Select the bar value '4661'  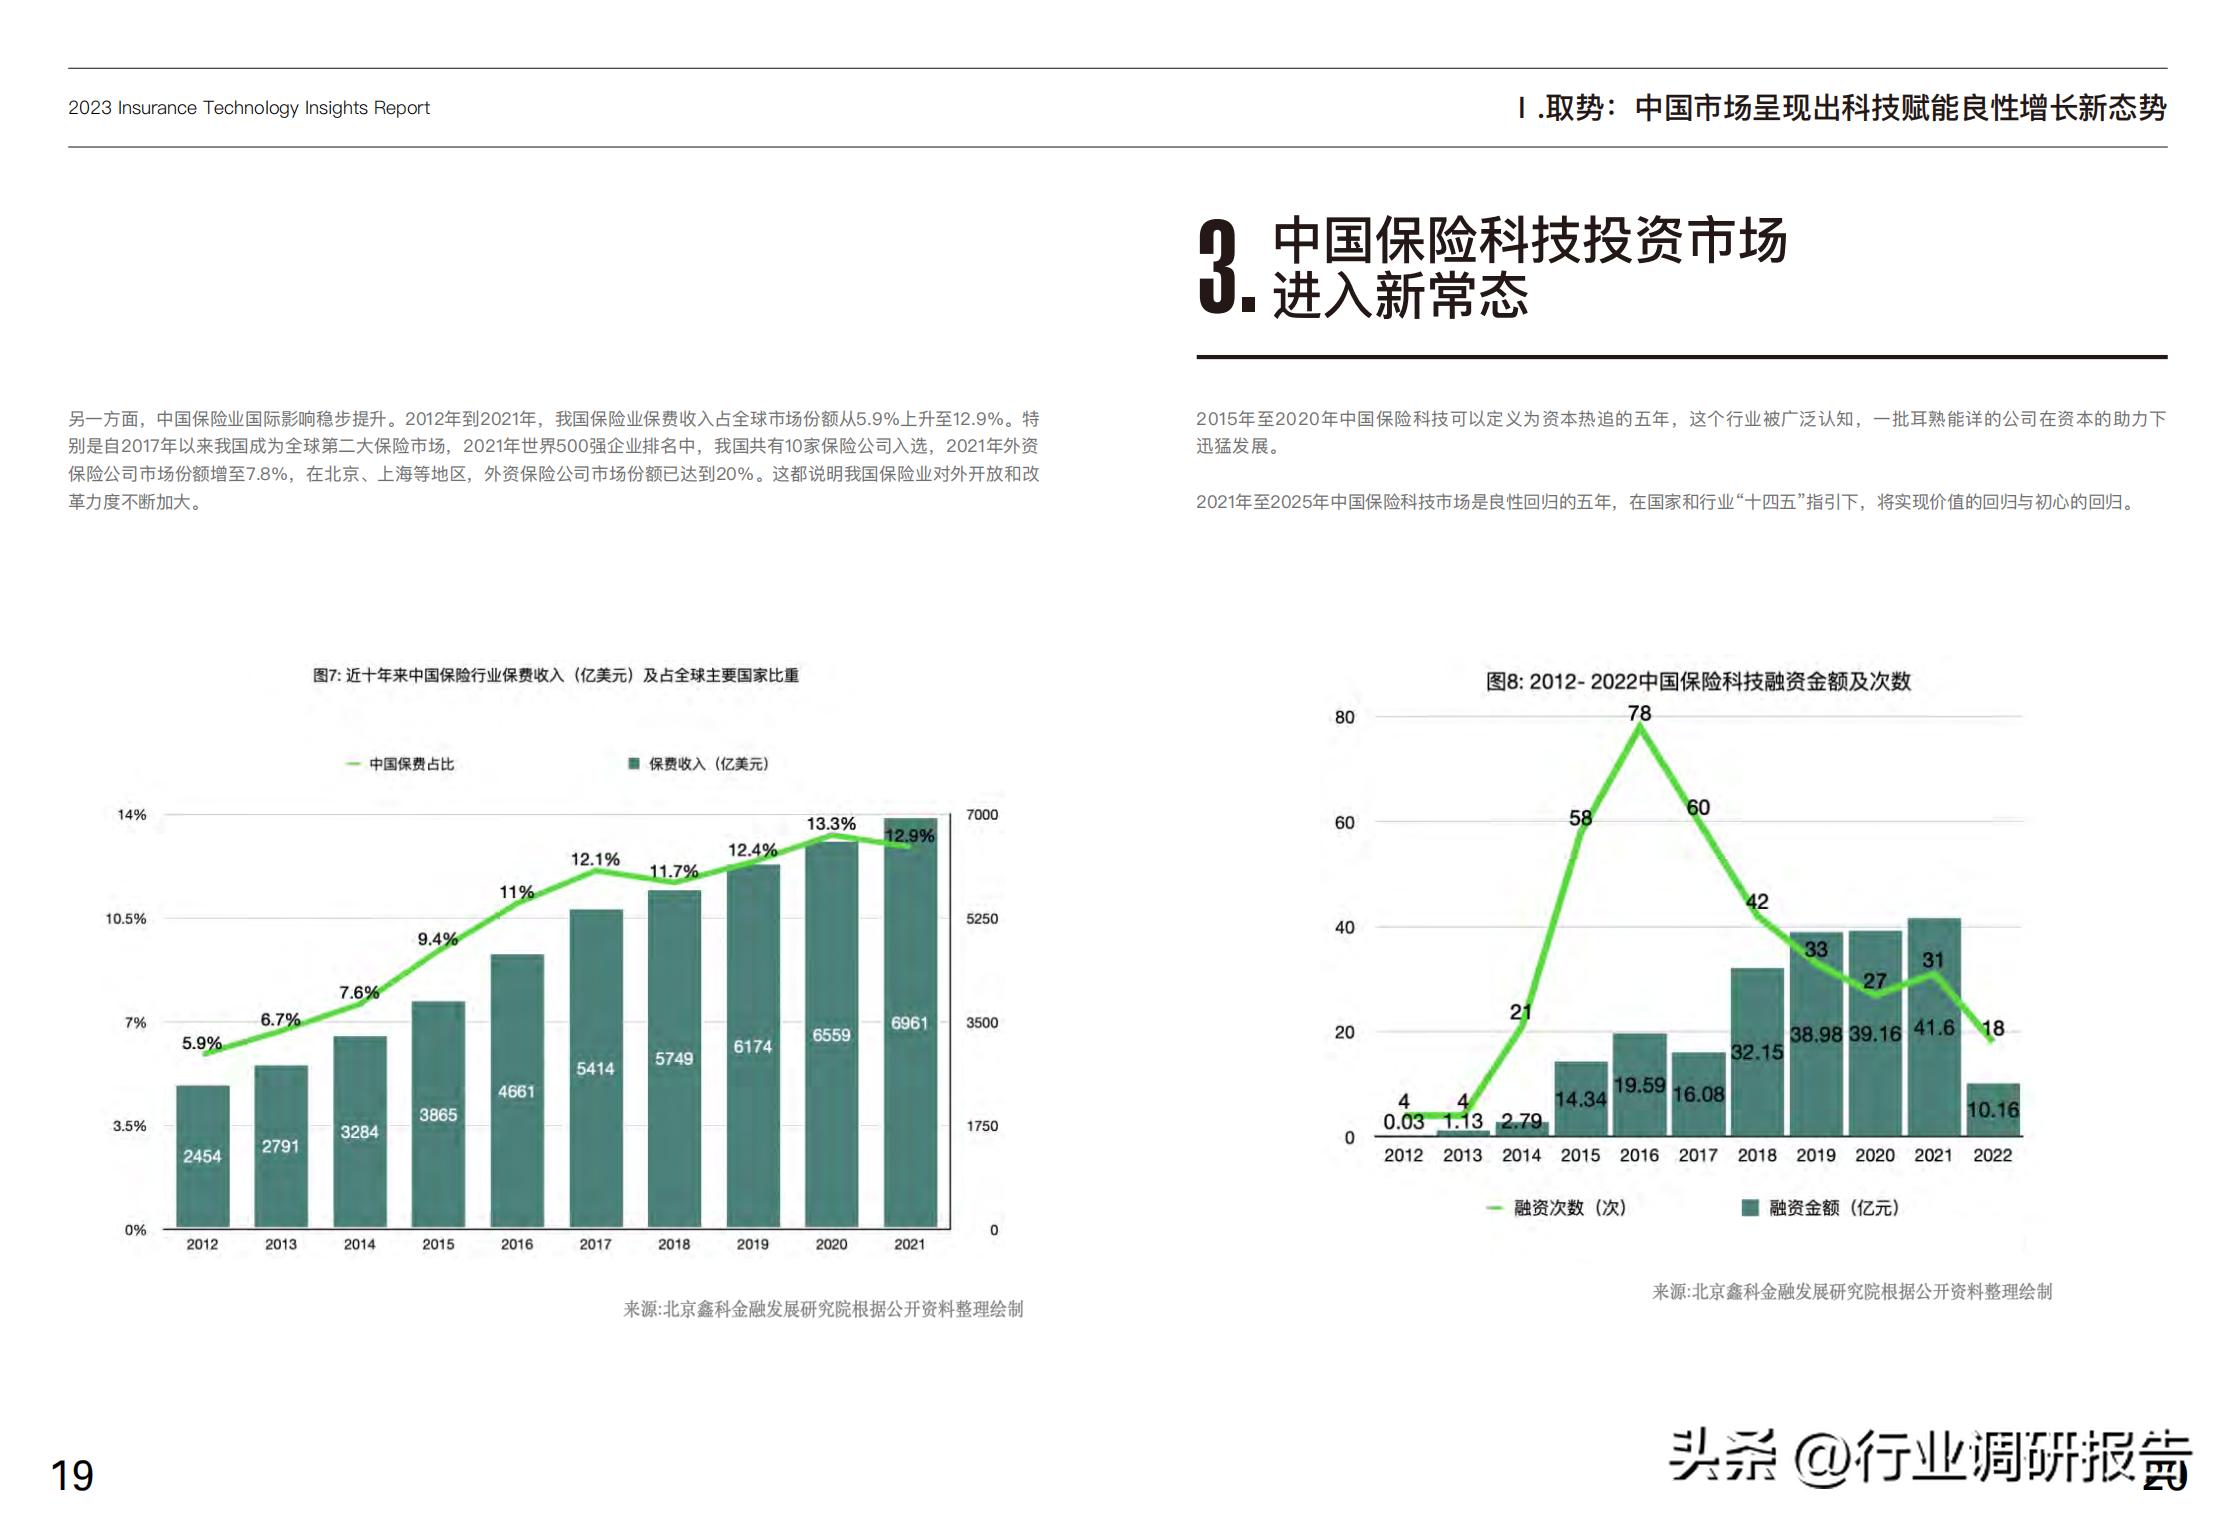point(517,1091)
